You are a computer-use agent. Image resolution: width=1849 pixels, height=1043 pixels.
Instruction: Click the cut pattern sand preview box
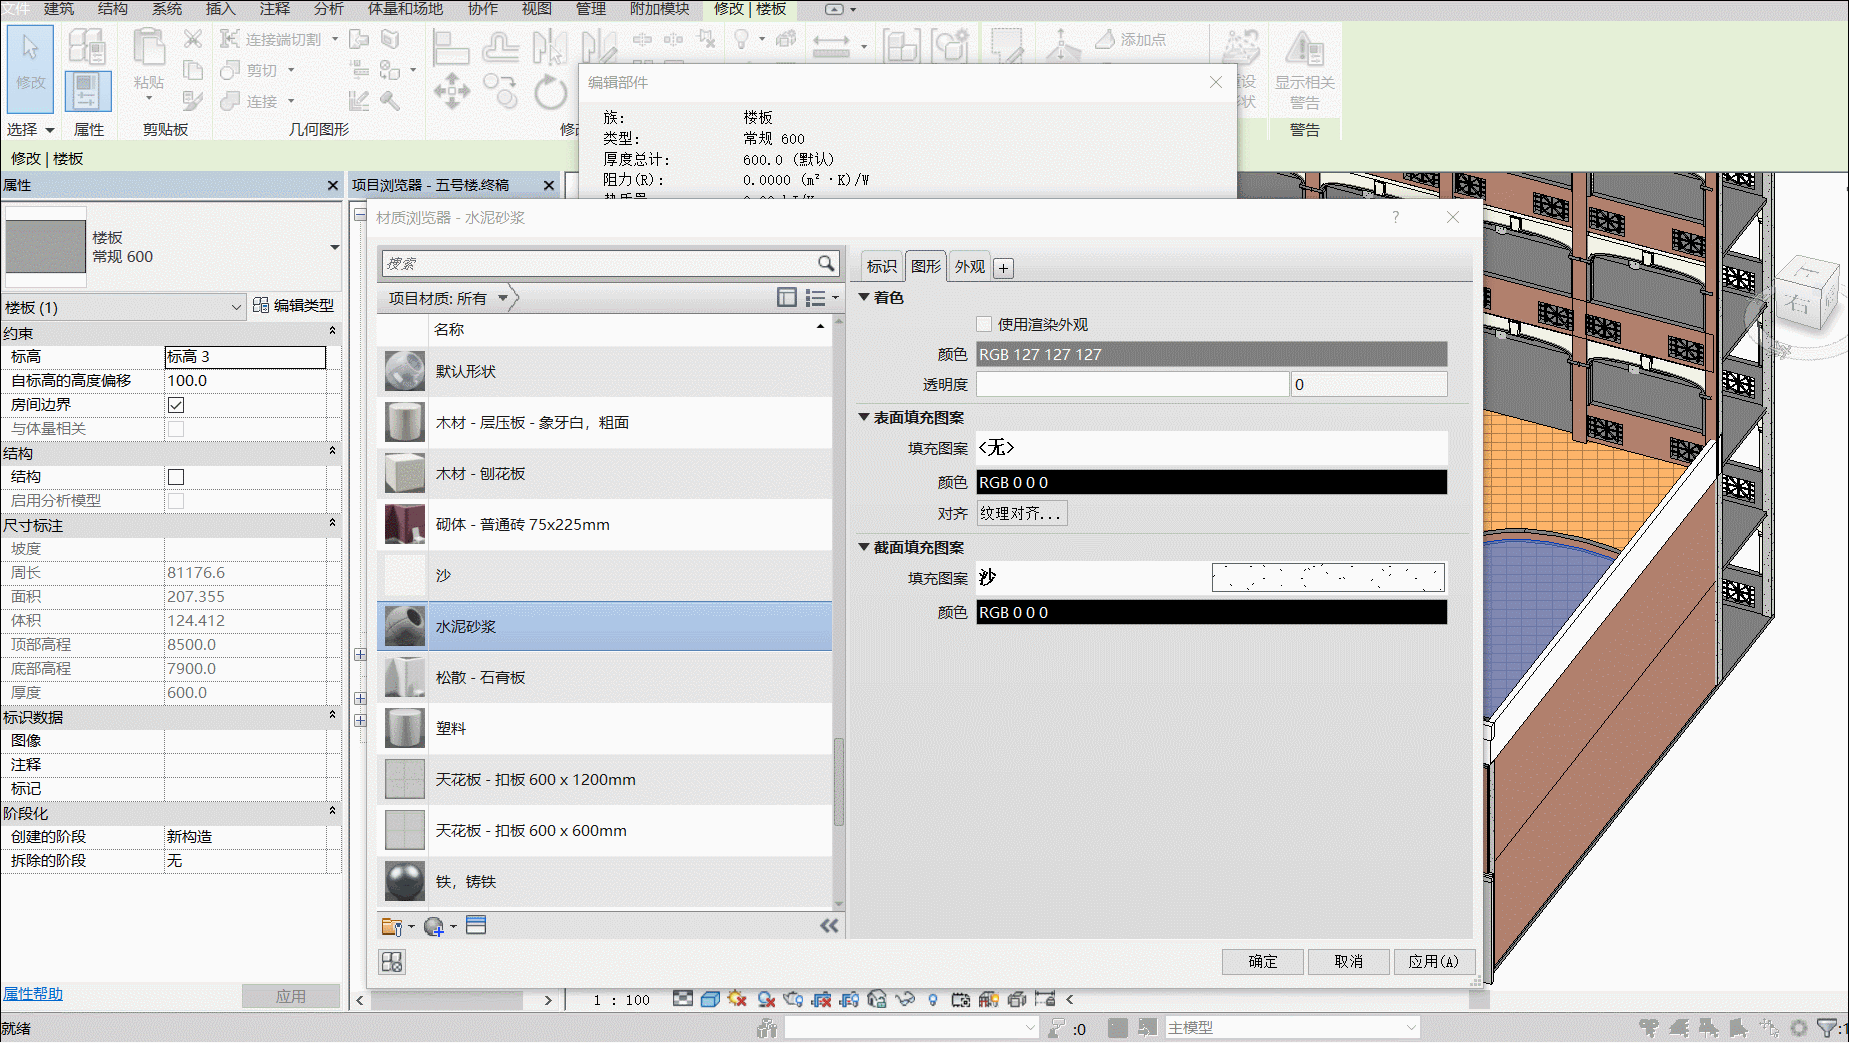[1328, 577]
